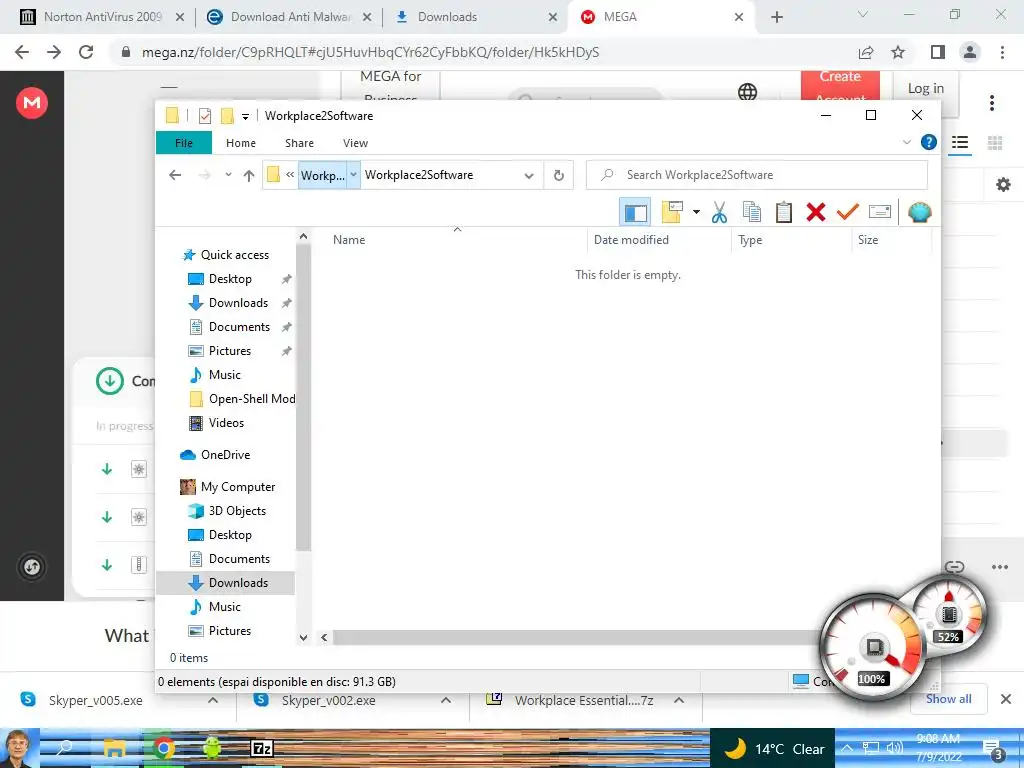The height and width of the screenshot is (768, 1024).
Task: Select My Computer in navigation pane
Action: click(x=238, y=487)
